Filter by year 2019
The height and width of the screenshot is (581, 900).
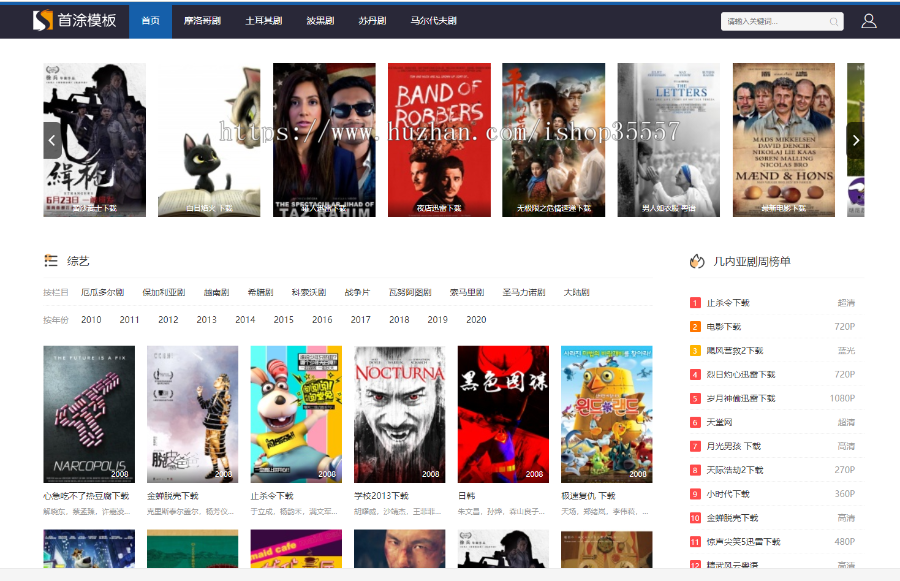(437, 320)
